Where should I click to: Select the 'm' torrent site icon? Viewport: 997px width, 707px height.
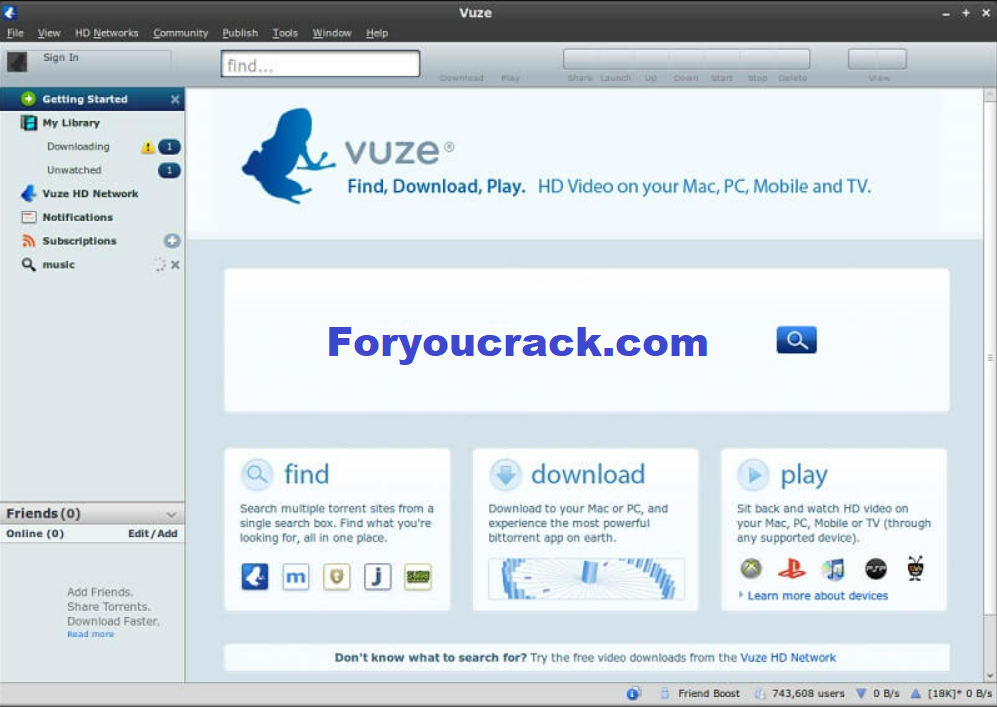coord(296,577)
